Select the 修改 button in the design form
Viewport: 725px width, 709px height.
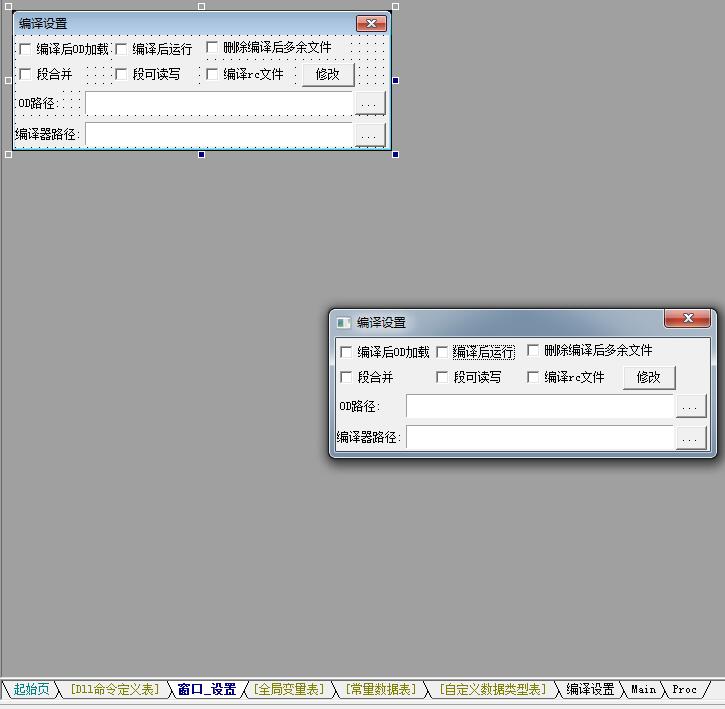(x=328, y=74)
